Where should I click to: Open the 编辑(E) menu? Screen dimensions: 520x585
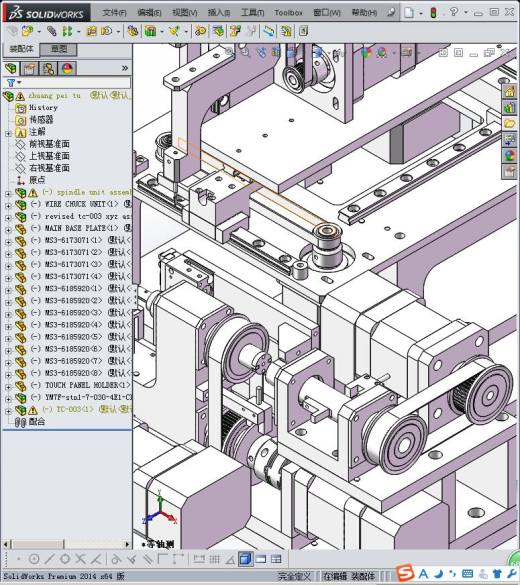150,13
